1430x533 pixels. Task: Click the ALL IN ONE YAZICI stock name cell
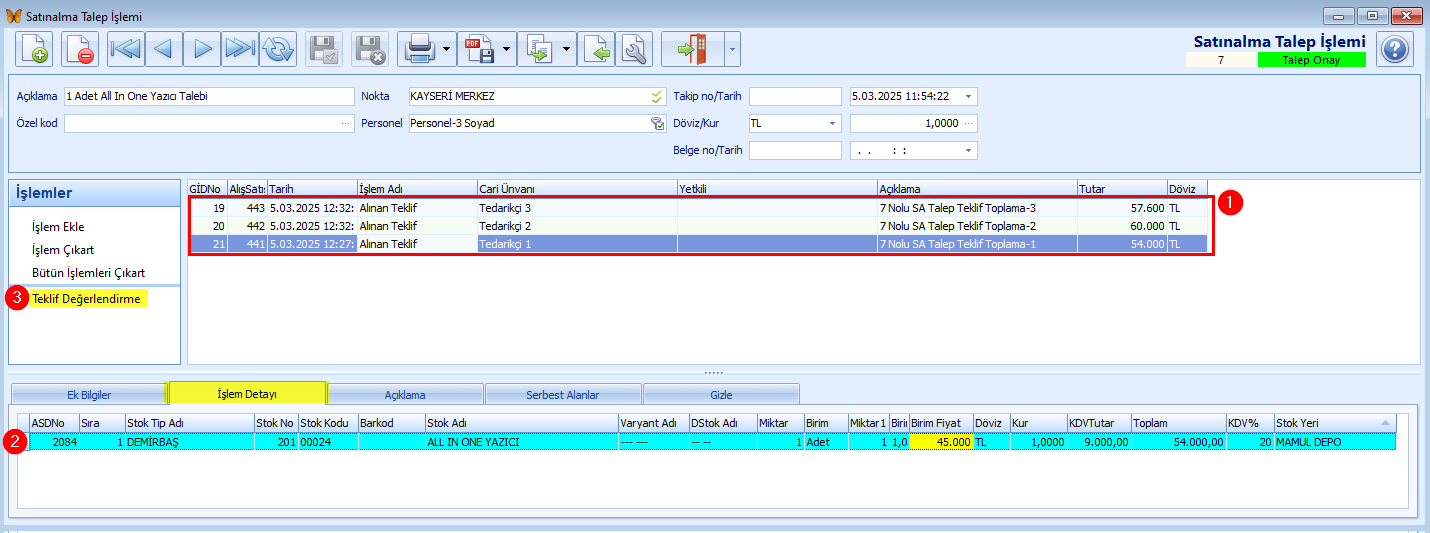(x=521, y=441)
